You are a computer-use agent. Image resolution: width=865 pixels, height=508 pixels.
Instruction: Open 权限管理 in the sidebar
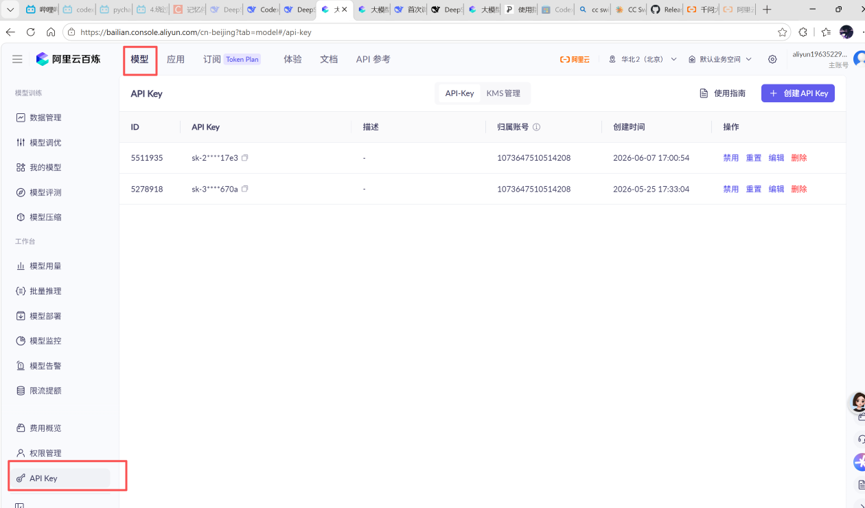pyautogui.click(x=45, y=453)
